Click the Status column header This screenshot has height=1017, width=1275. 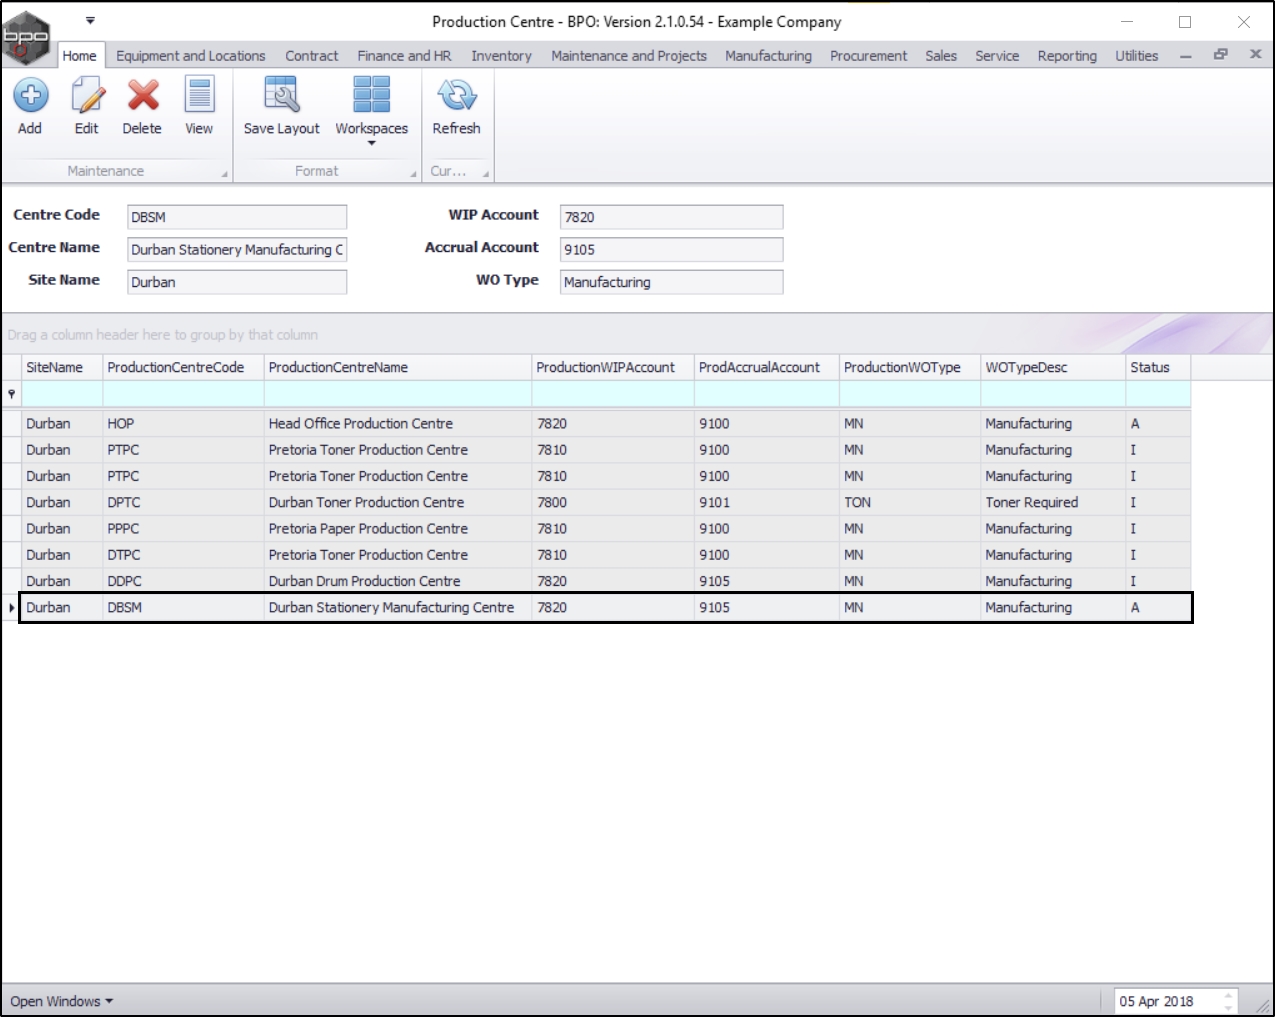click(1150, 367)
